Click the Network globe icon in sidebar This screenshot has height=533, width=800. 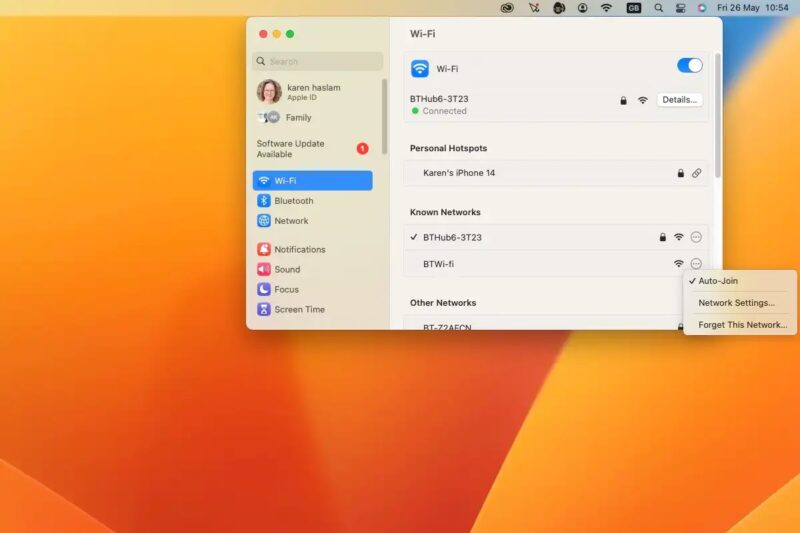click(x=264, y=221)
